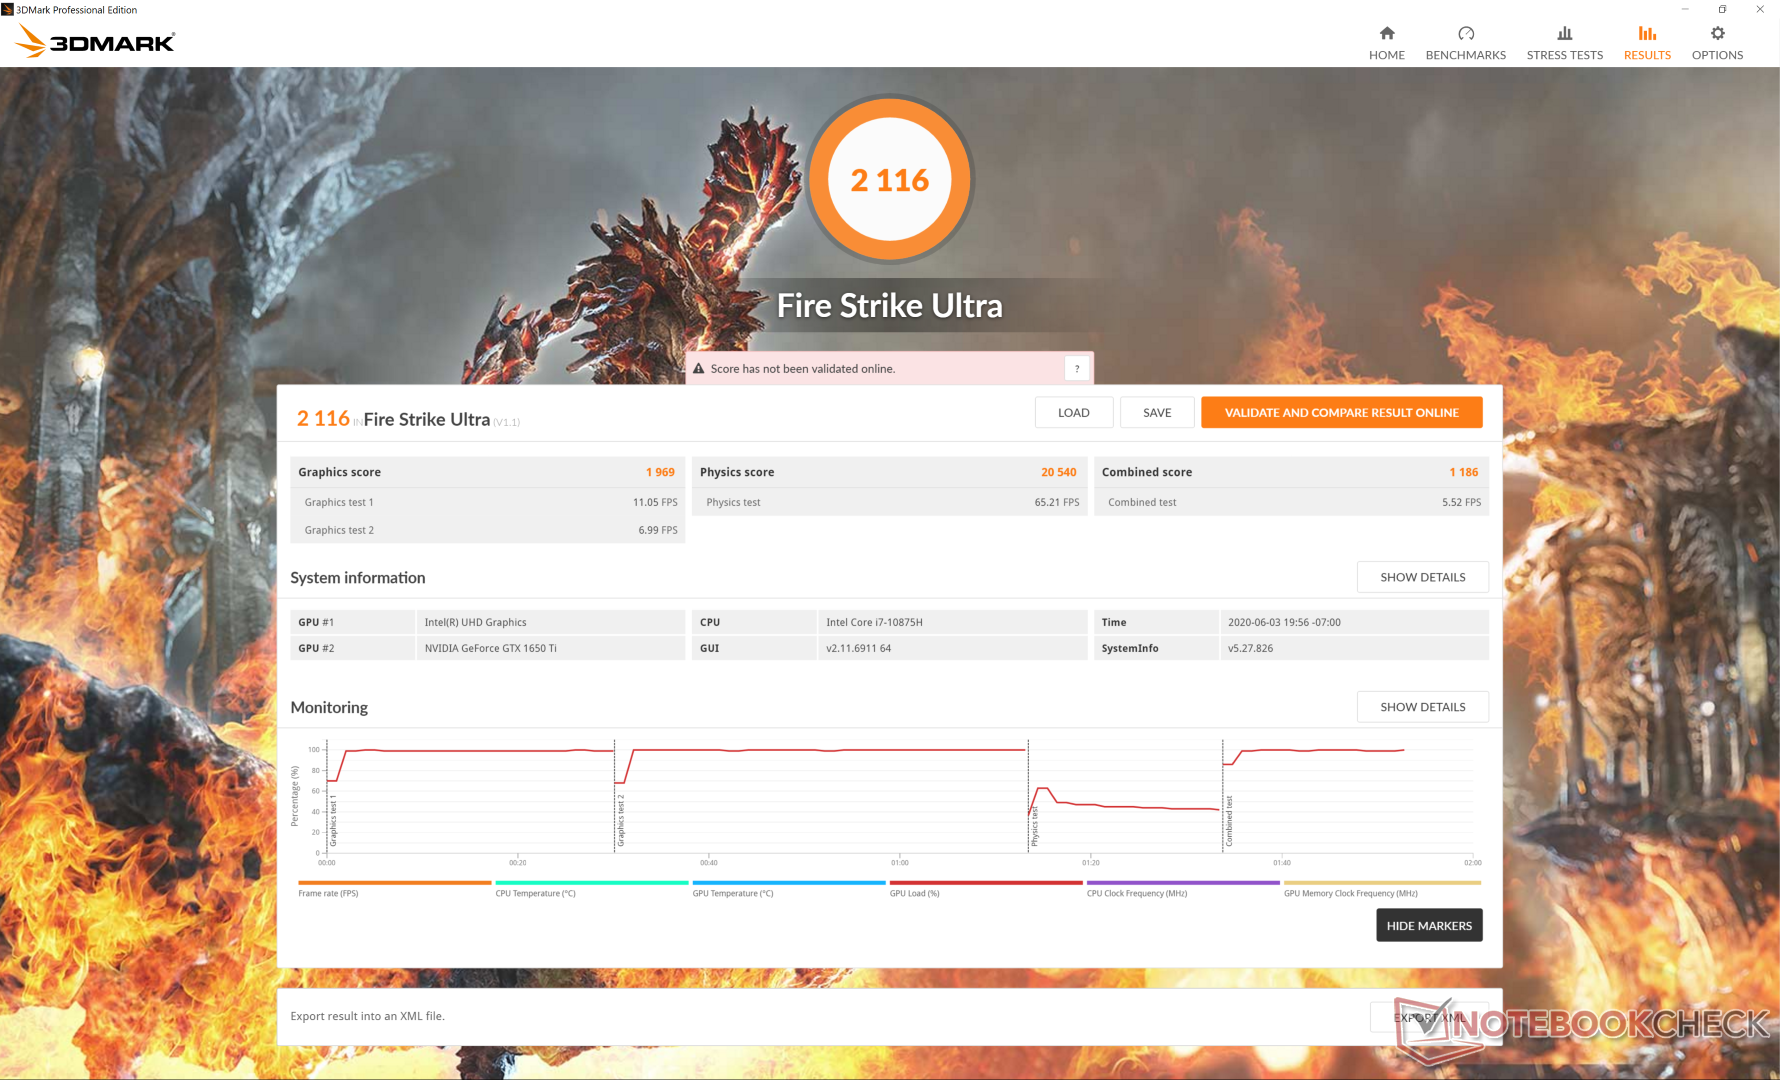Viewport: 1780px width, 1080px height.
Task: Click Physics test result 65.21 FPS
Action: [1057, 502]
